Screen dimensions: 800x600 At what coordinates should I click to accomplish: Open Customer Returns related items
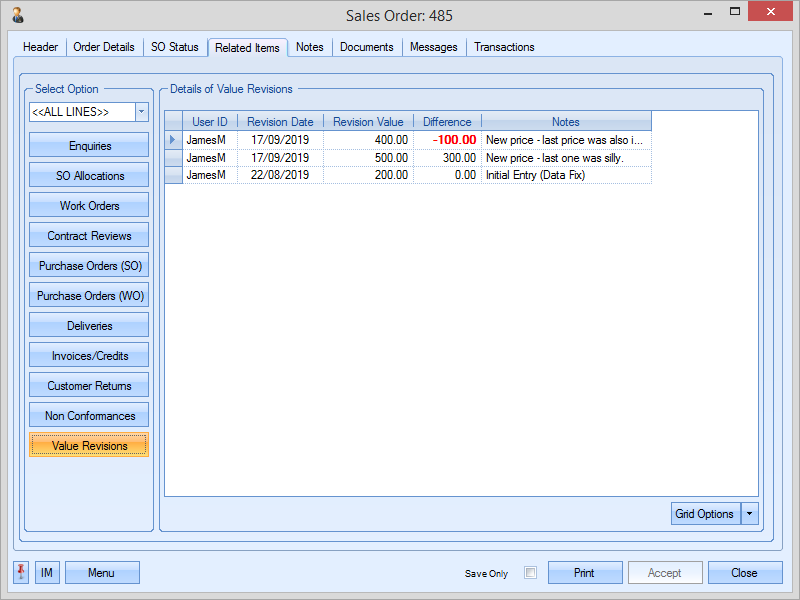(x=89, y=386)
